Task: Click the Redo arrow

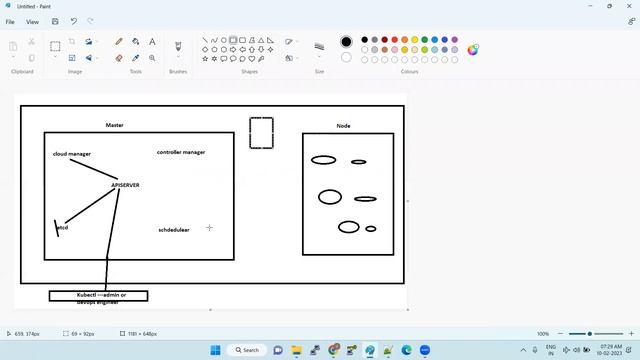Action: click(90, 22)
